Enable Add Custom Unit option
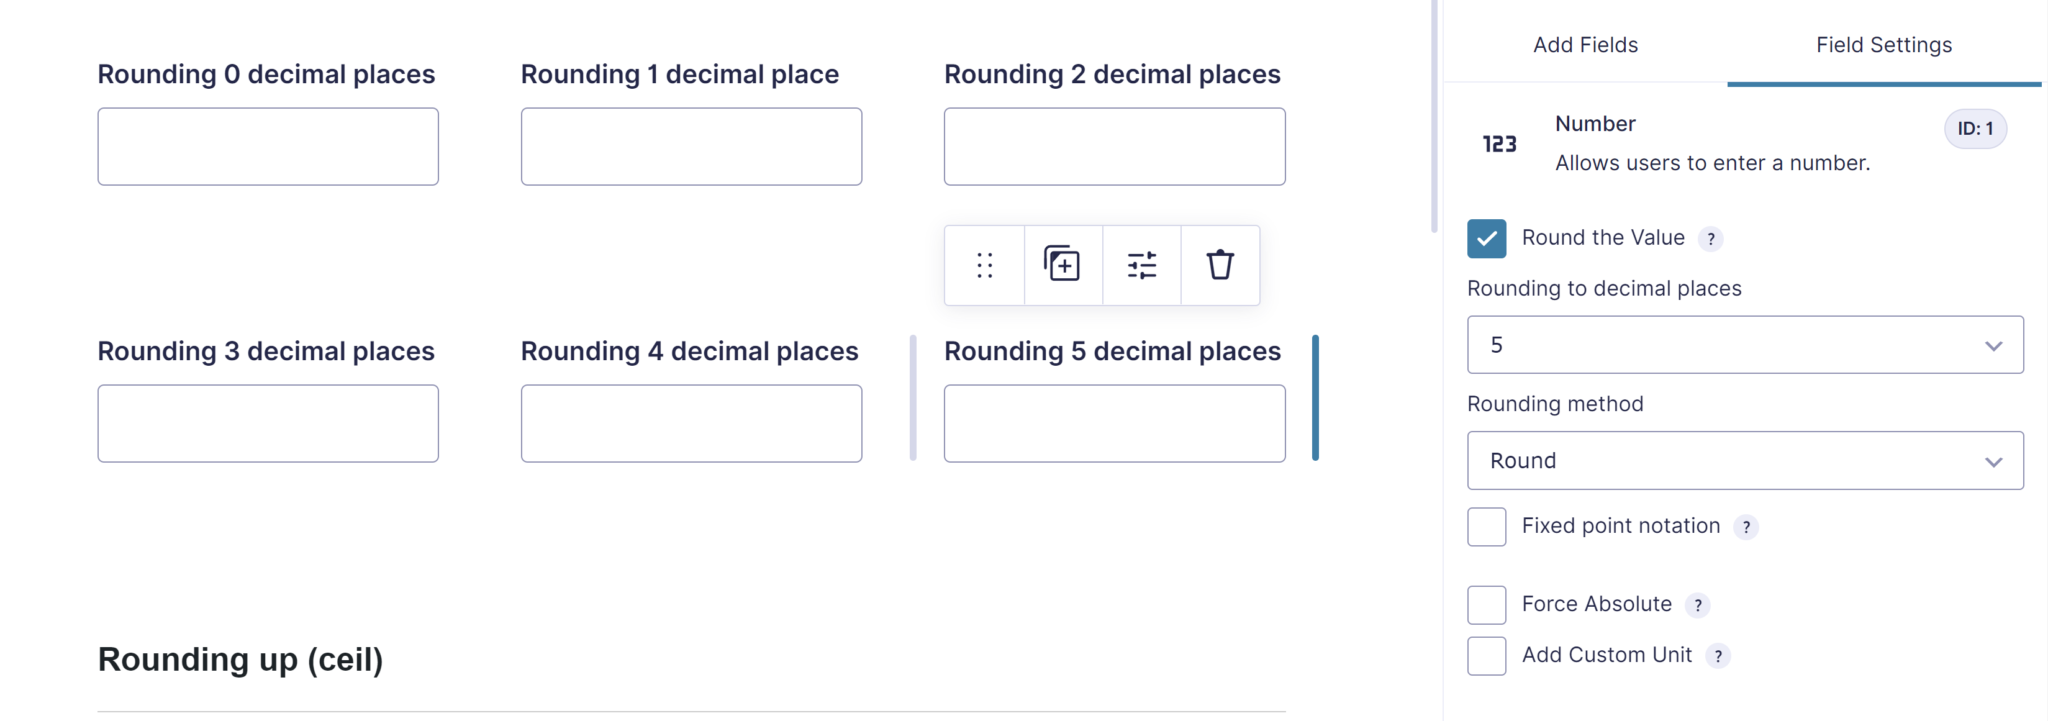 [1487, 656]
